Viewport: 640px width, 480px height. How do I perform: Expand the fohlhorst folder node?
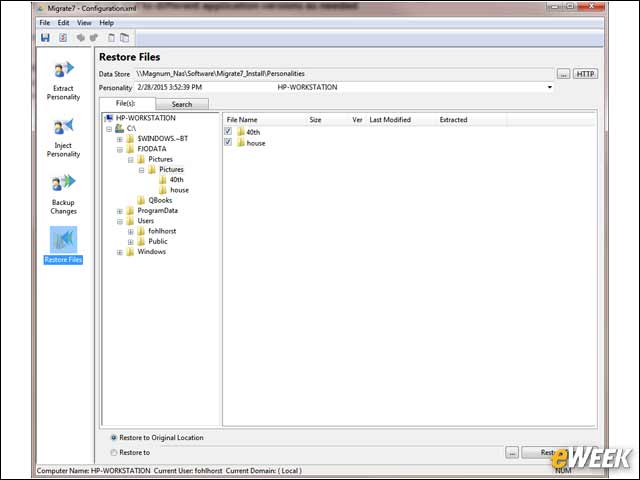pos(131,232)
